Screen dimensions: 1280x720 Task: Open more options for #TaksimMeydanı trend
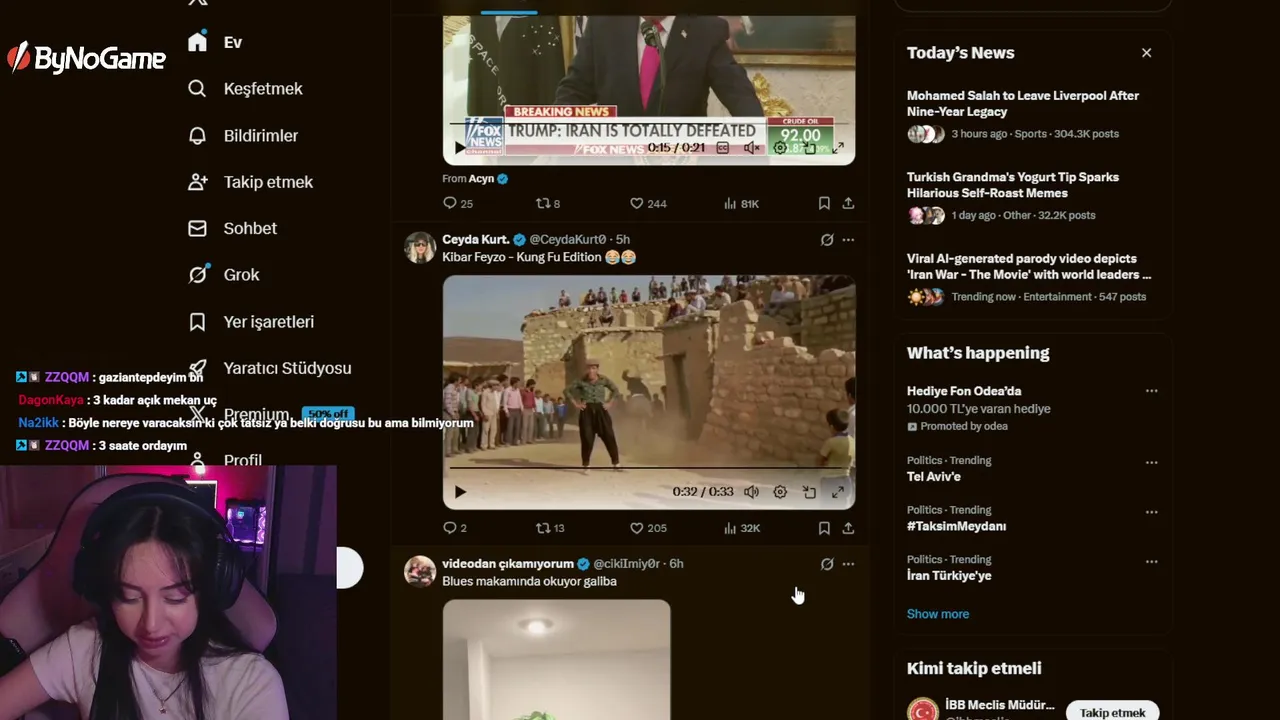(x=1151, y=512)
